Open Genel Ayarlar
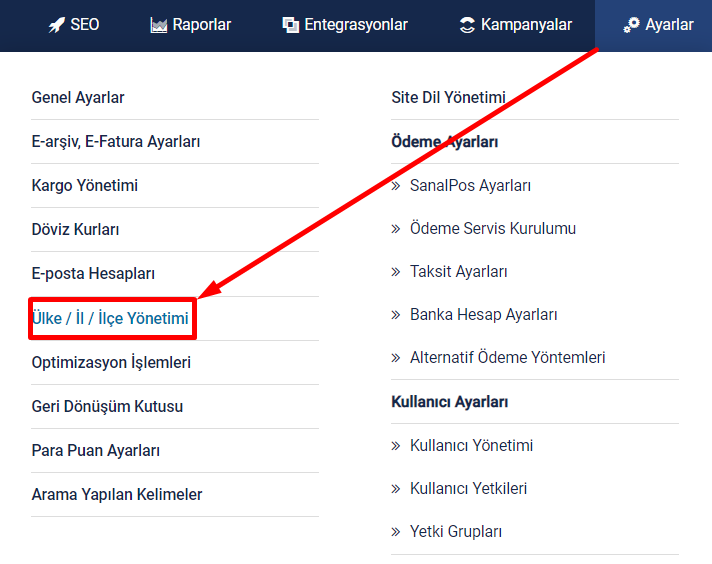This screenshot has height=564, width=712. [x=78, y=98]
